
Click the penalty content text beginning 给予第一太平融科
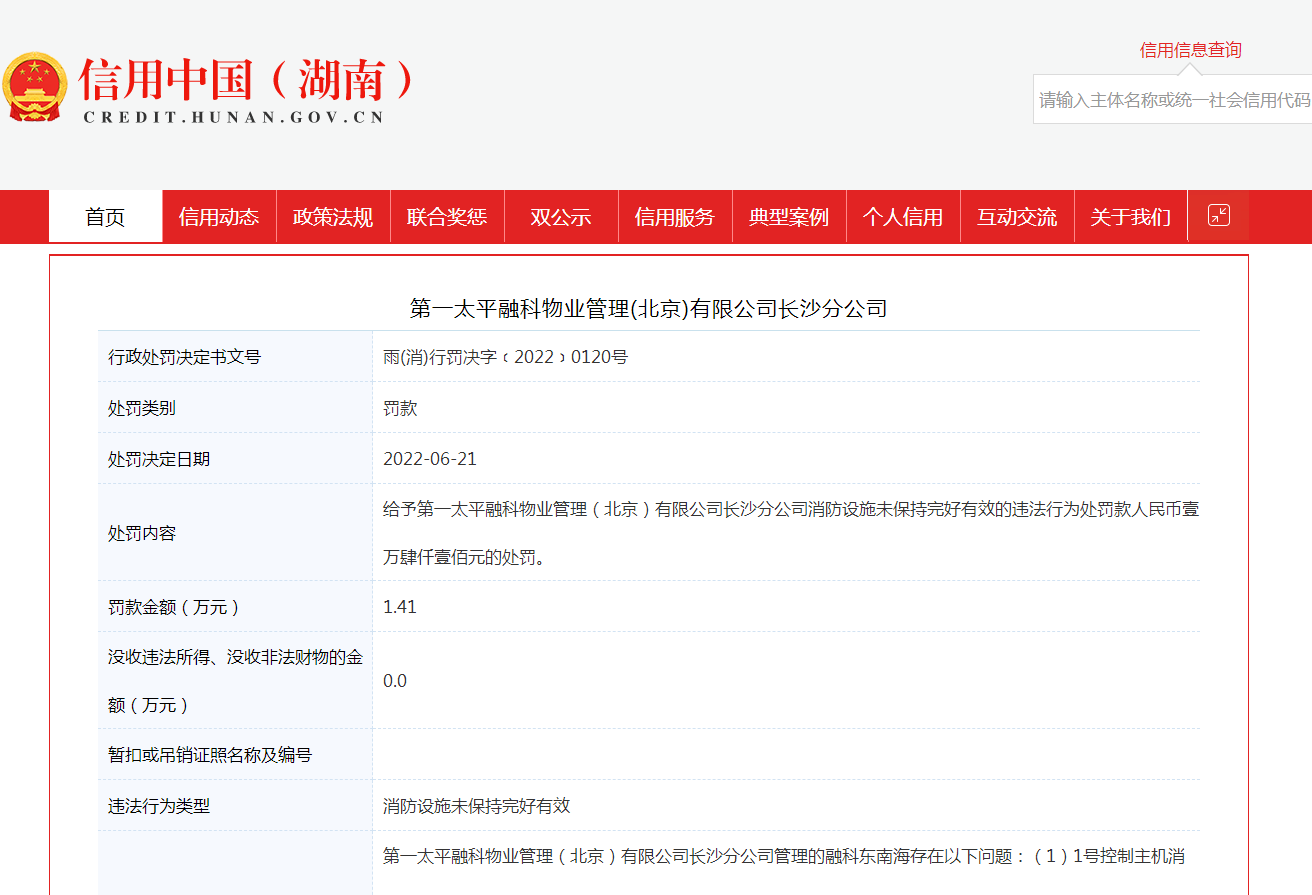791,533
